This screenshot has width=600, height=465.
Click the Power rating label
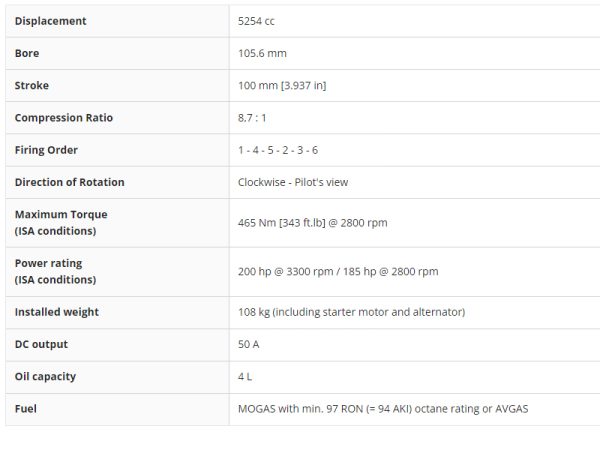pos(48,263)
